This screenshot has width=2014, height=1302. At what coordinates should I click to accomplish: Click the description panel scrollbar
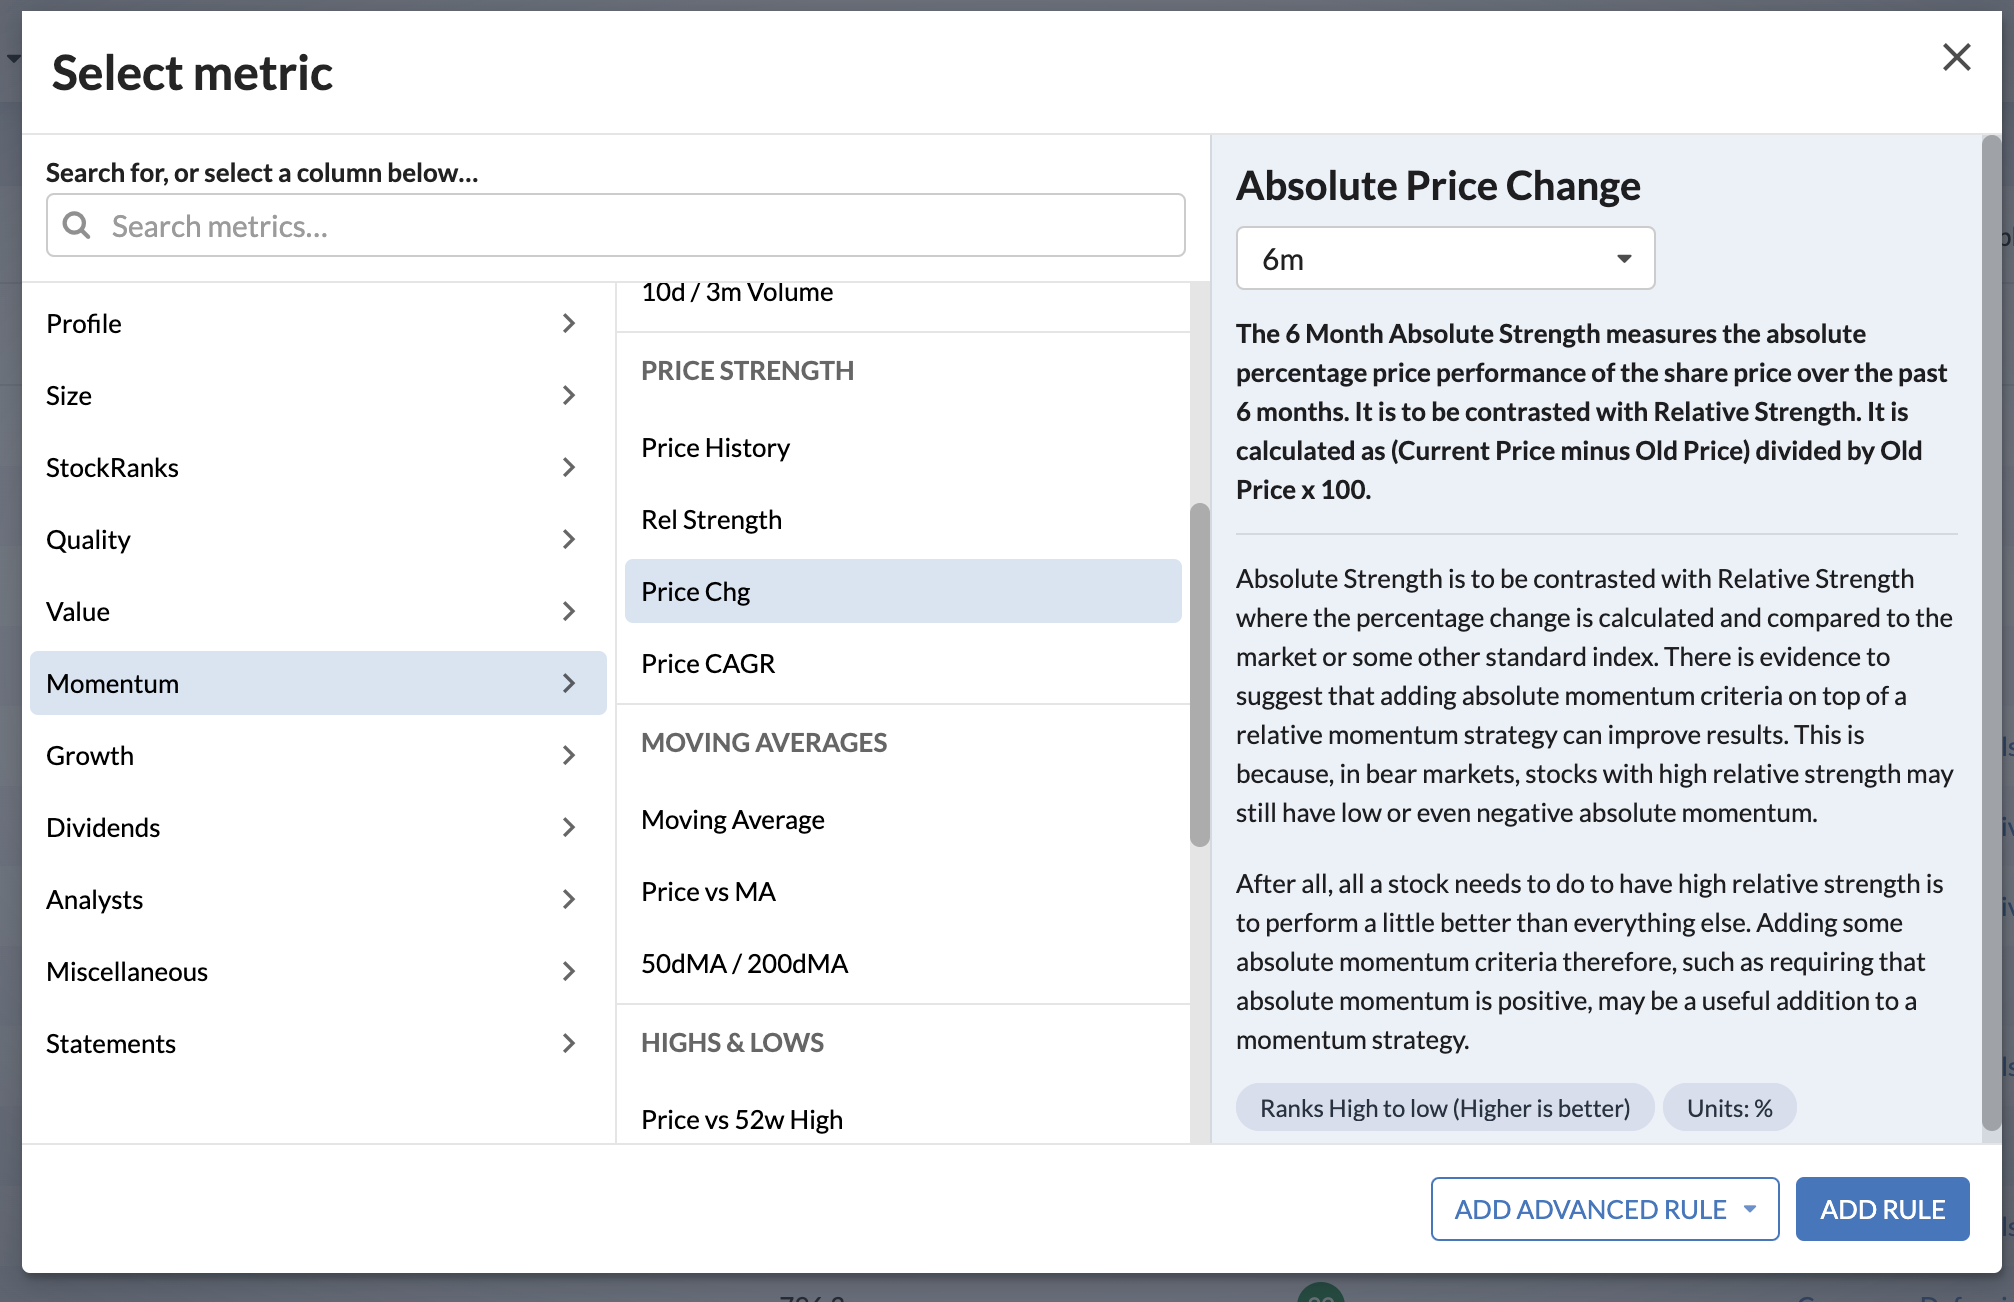1991,633
